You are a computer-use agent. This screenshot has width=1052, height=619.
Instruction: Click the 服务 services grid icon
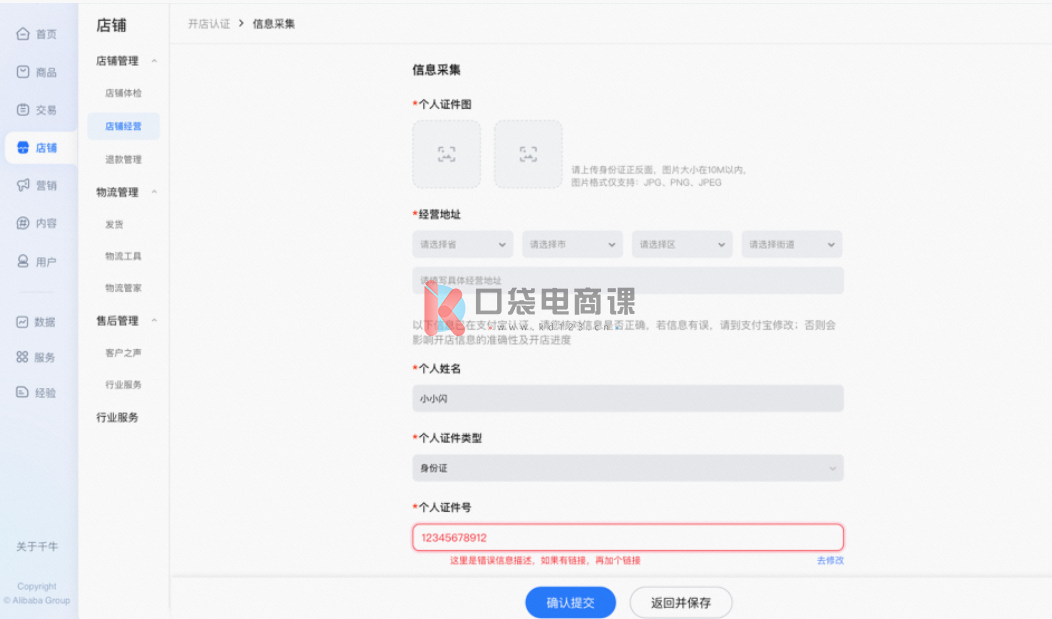click(x=23, y=357)
